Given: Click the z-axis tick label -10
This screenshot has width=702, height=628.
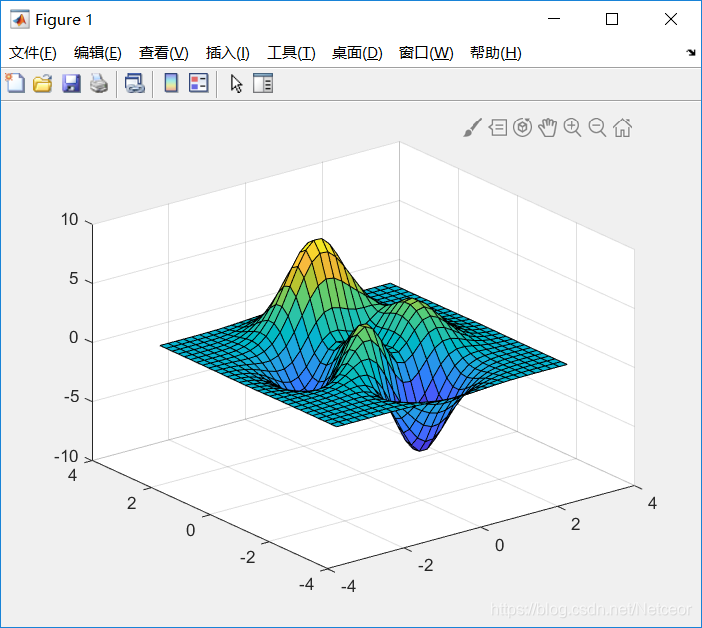Looking at the screenshot, I should coord(66,456).
